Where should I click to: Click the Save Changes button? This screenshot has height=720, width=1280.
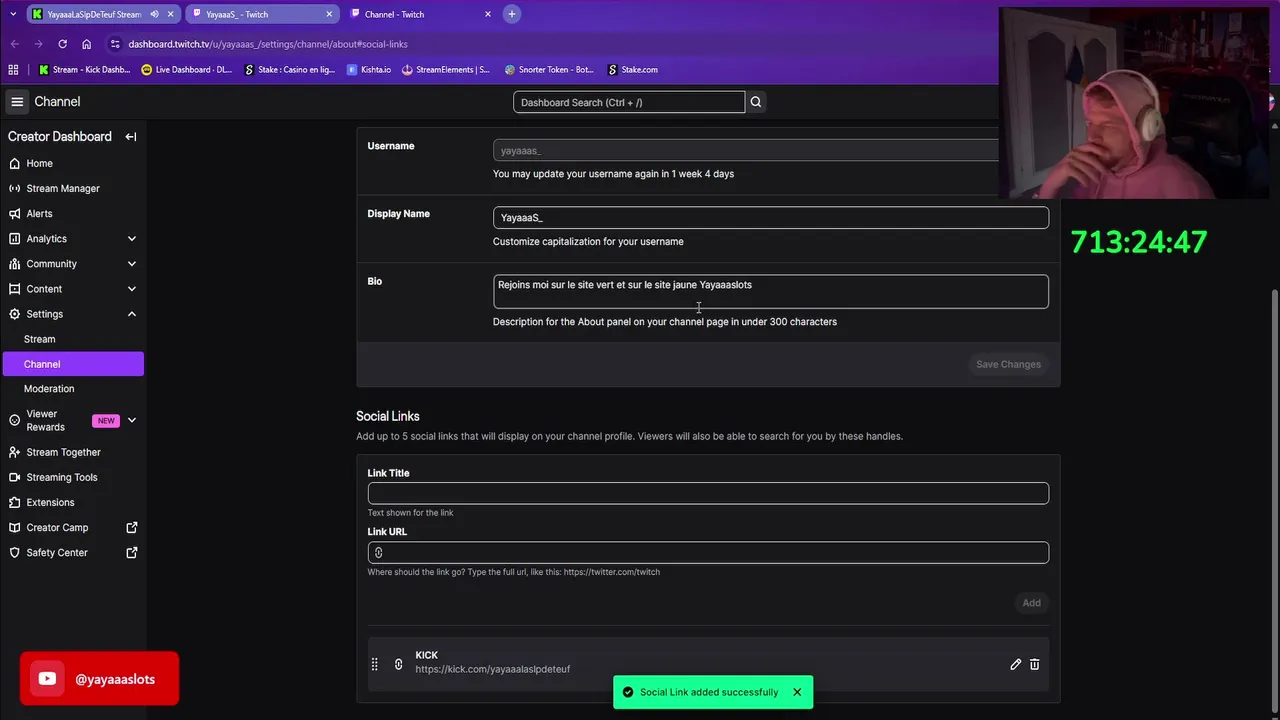pyautogui.click(x=1008, y=364)
